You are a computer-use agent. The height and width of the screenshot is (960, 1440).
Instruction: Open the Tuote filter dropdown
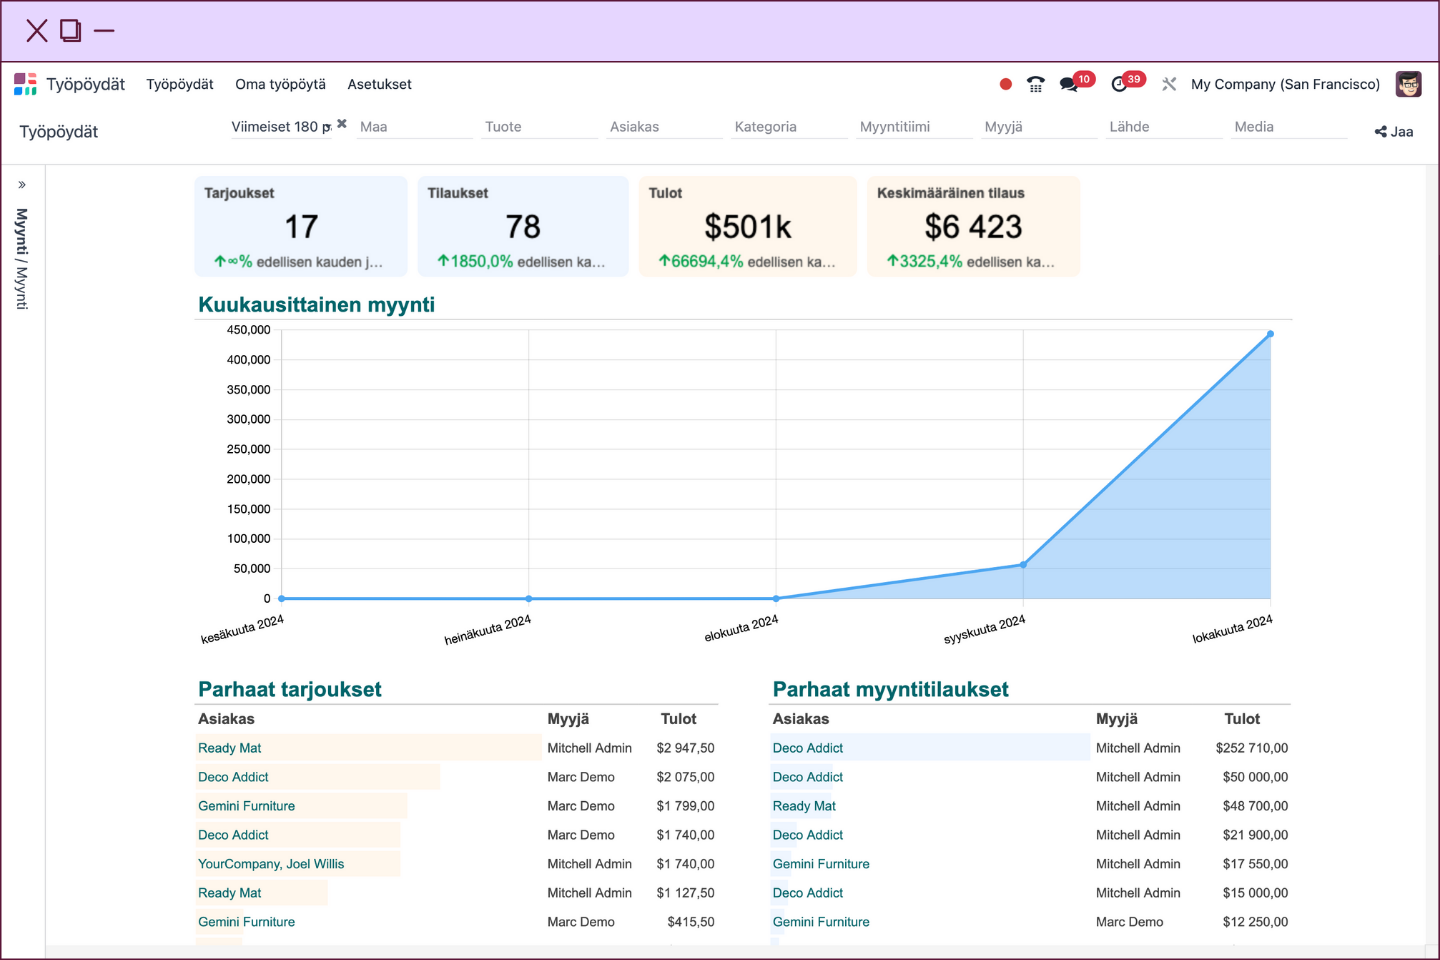tap(538, 127)
